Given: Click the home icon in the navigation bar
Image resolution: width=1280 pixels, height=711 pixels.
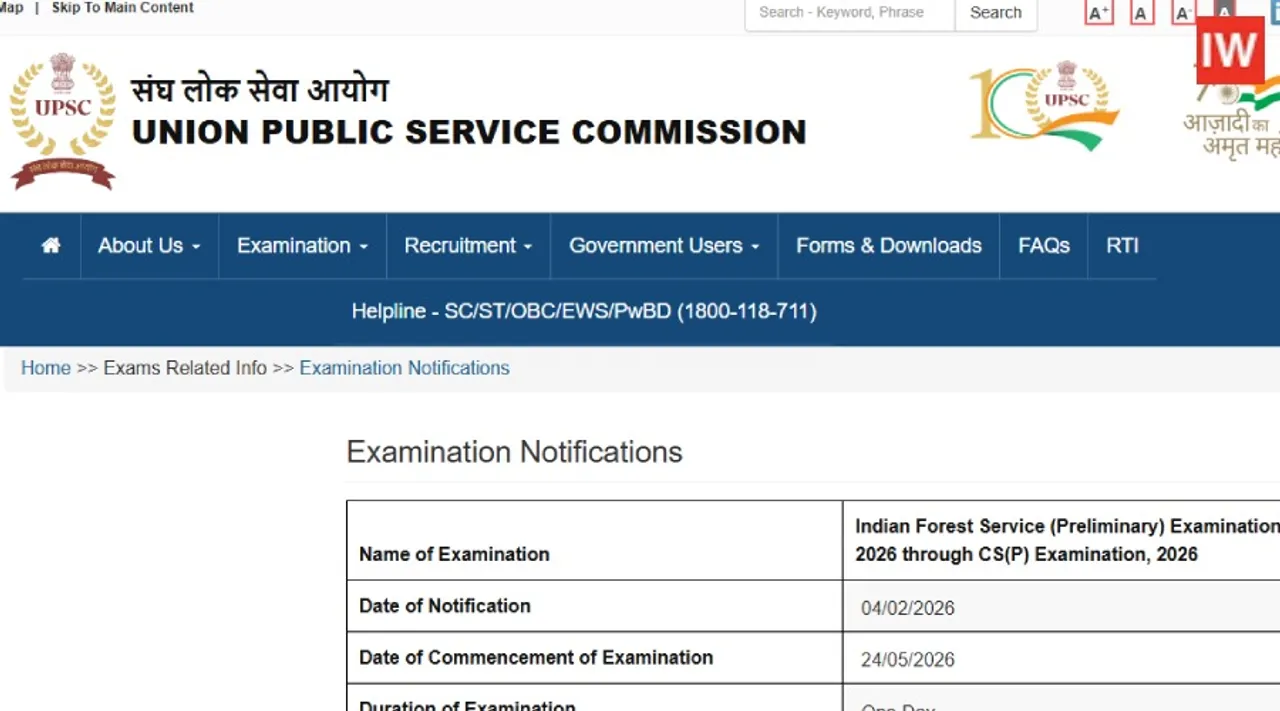Looking at the screenshot, I should pos(50,245).
